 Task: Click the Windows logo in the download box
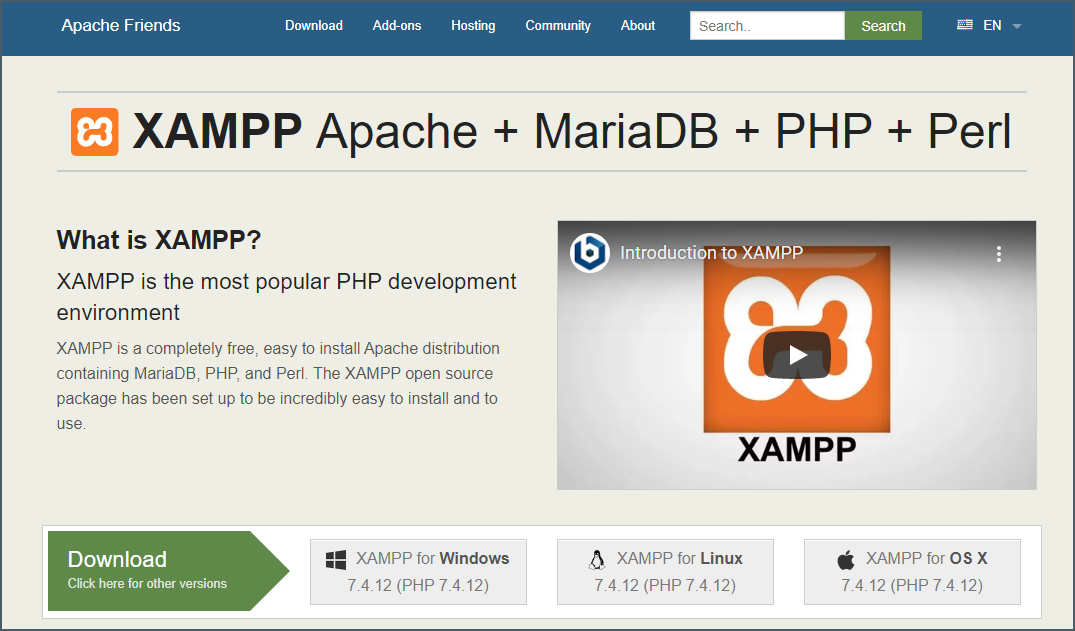[x=336, y=560]
